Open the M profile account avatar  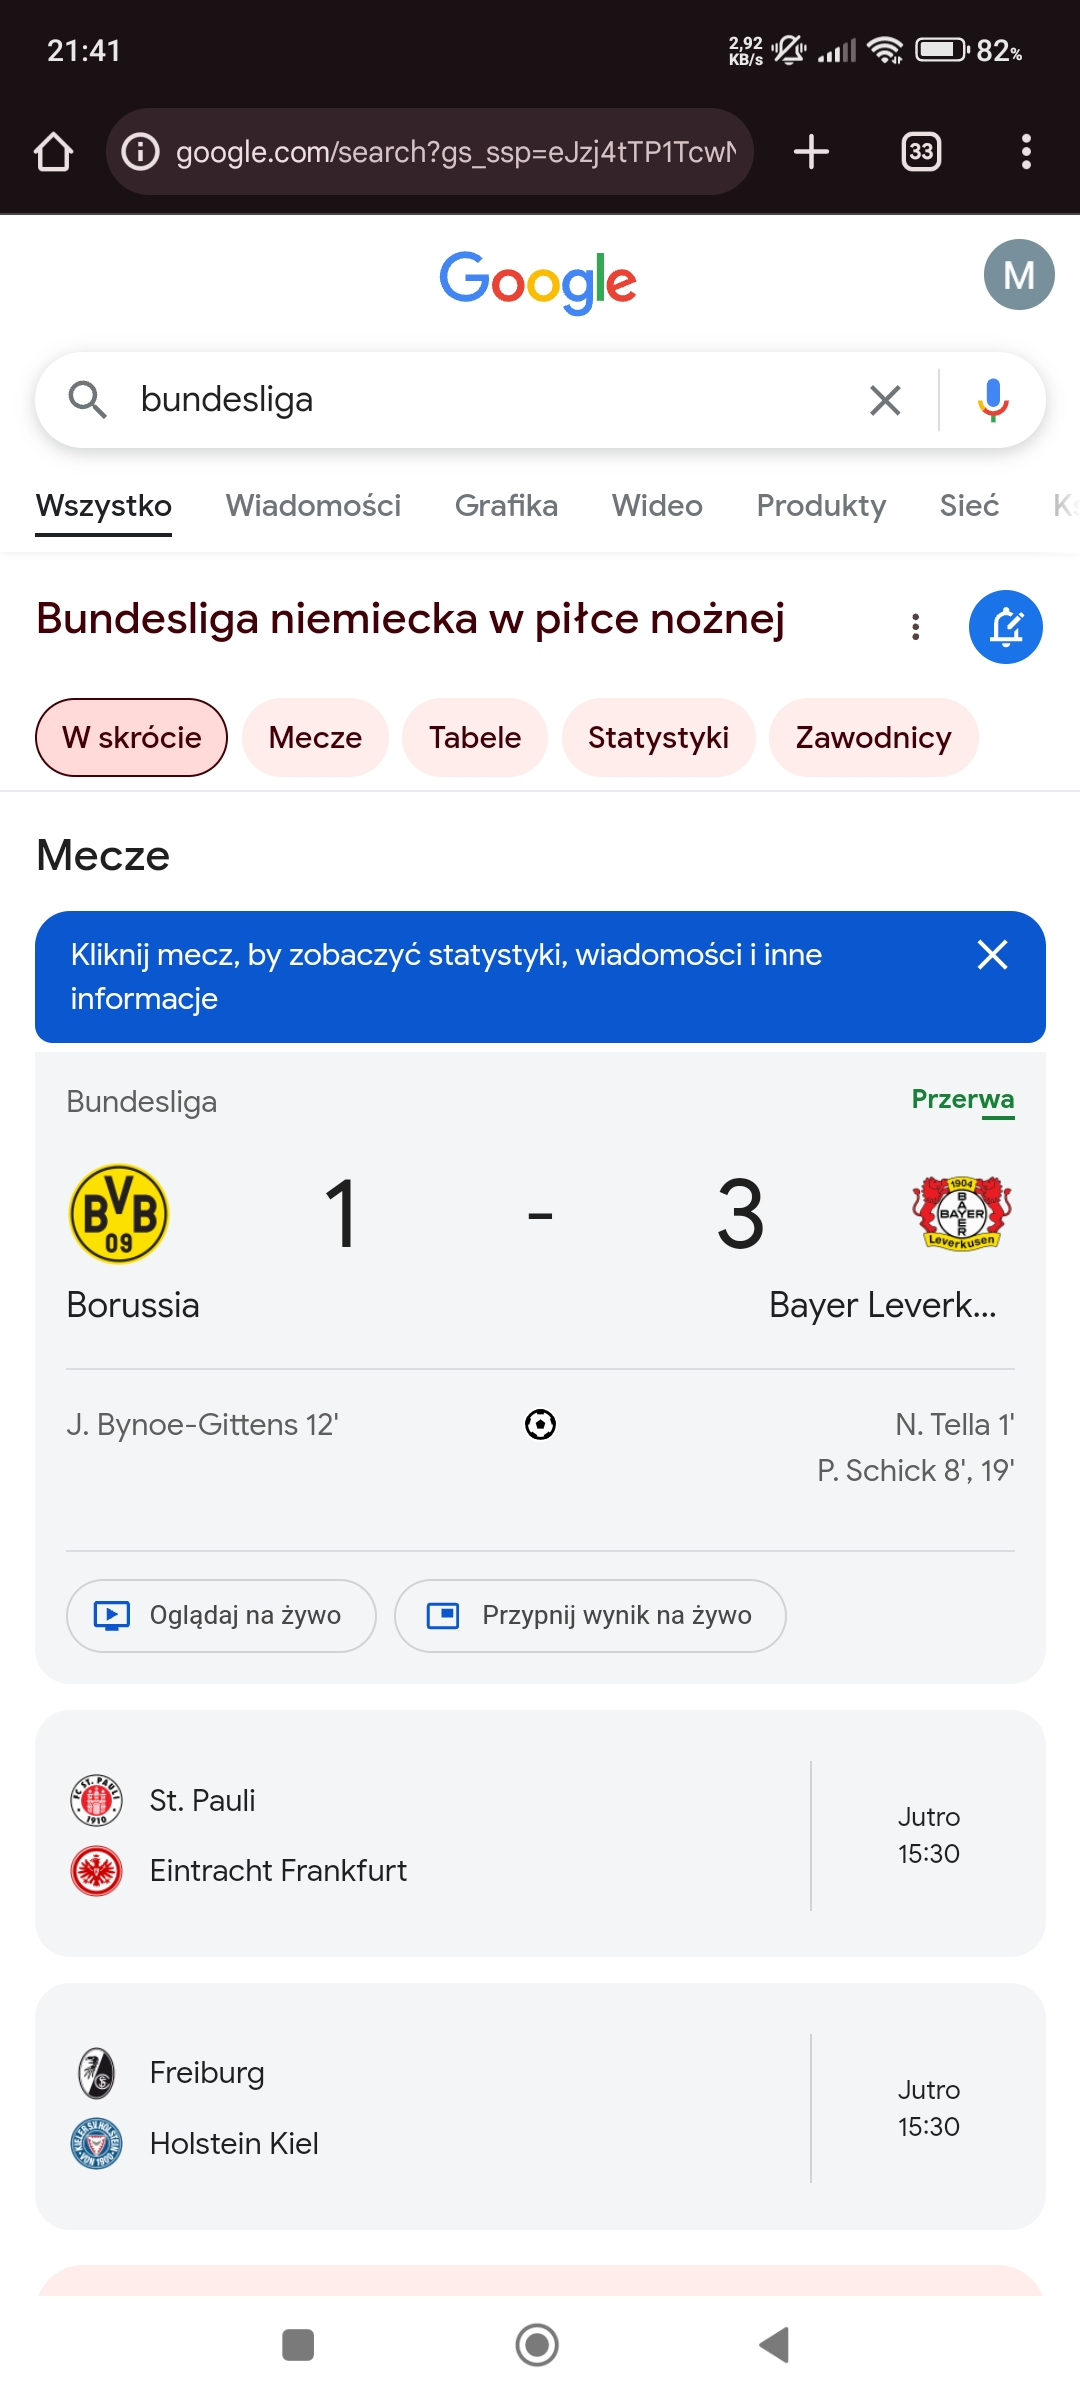coord(1018,275)
